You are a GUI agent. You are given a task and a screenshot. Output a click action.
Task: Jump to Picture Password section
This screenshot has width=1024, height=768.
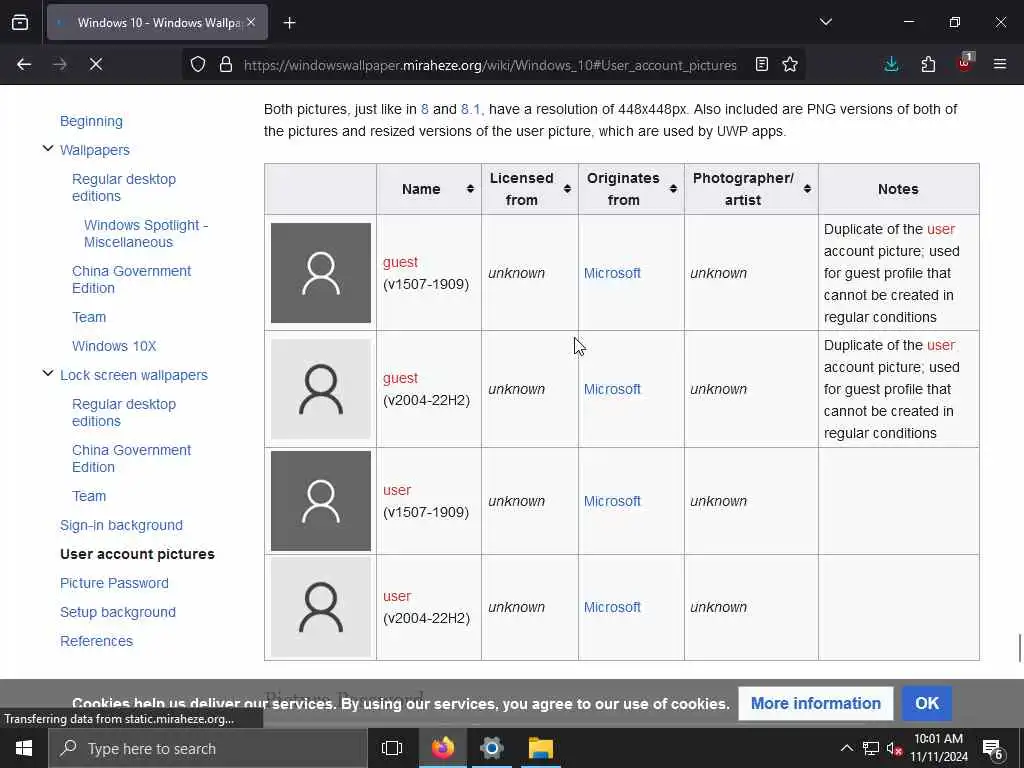pos(114,583)
